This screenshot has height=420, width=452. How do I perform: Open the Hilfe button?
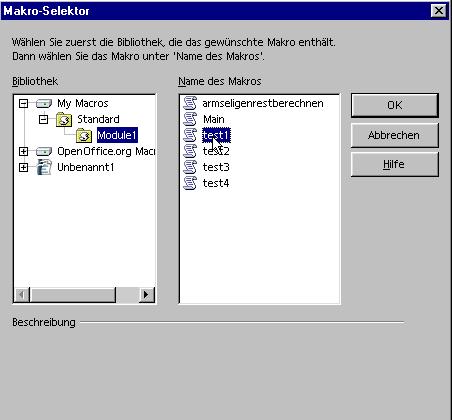(x=395, y=164)
